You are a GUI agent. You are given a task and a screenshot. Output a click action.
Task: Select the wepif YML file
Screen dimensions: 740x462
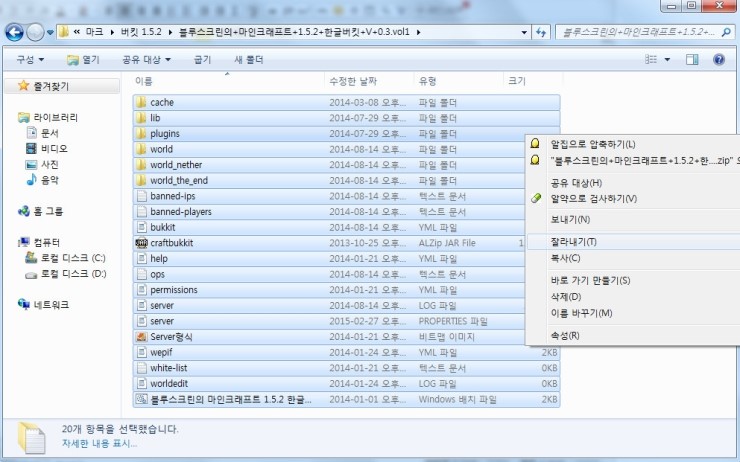346,352
